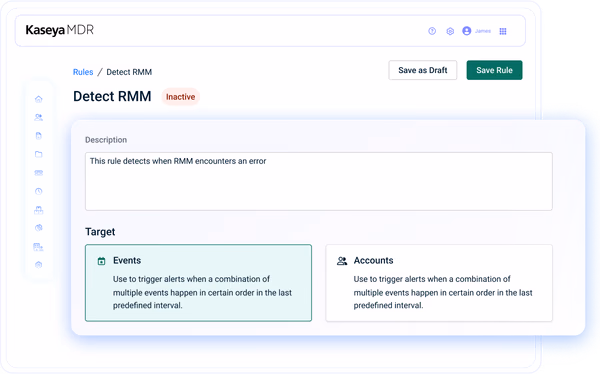
Task: Click the Target section heading
Action: click(x=100, y=232)
